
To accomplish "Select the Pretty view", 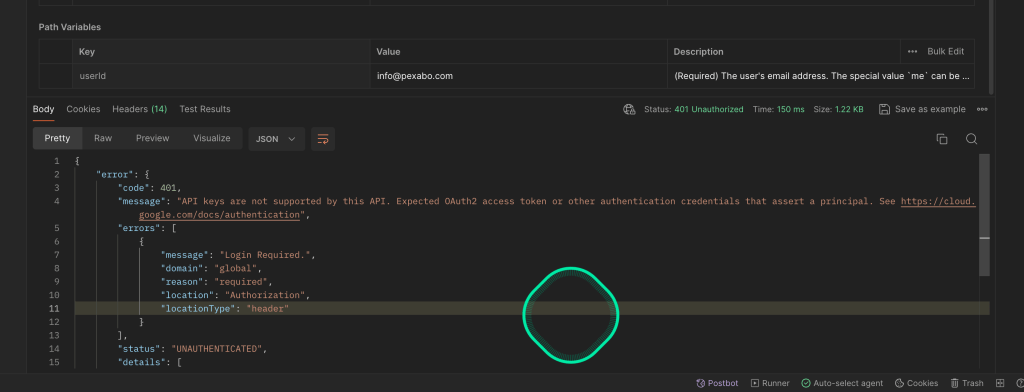I will click(57, 139).
